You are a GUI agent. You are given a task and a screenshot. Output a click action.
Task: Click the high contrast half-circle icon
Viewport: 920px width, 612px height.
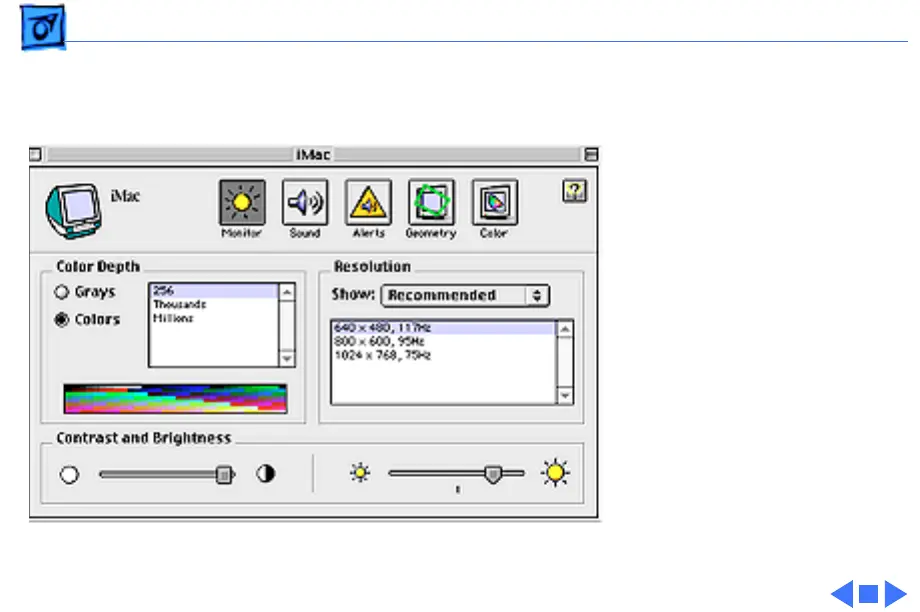pos(265,474)
